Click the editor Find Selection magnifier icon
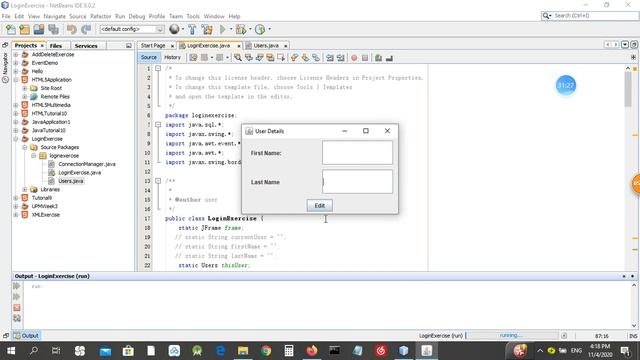This screenshot has width=640, height=360. (238, 58)
